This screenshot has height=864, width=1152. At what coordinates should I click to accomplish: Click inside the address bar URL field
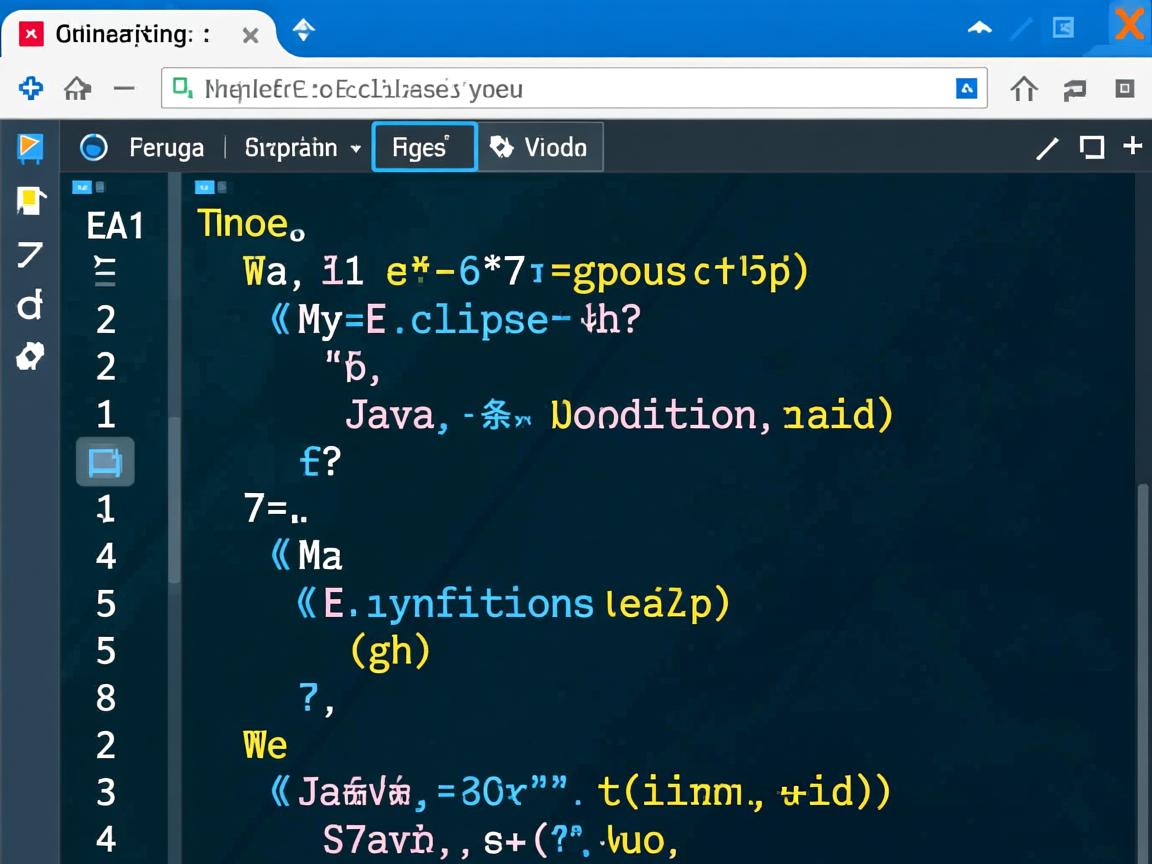560,89
